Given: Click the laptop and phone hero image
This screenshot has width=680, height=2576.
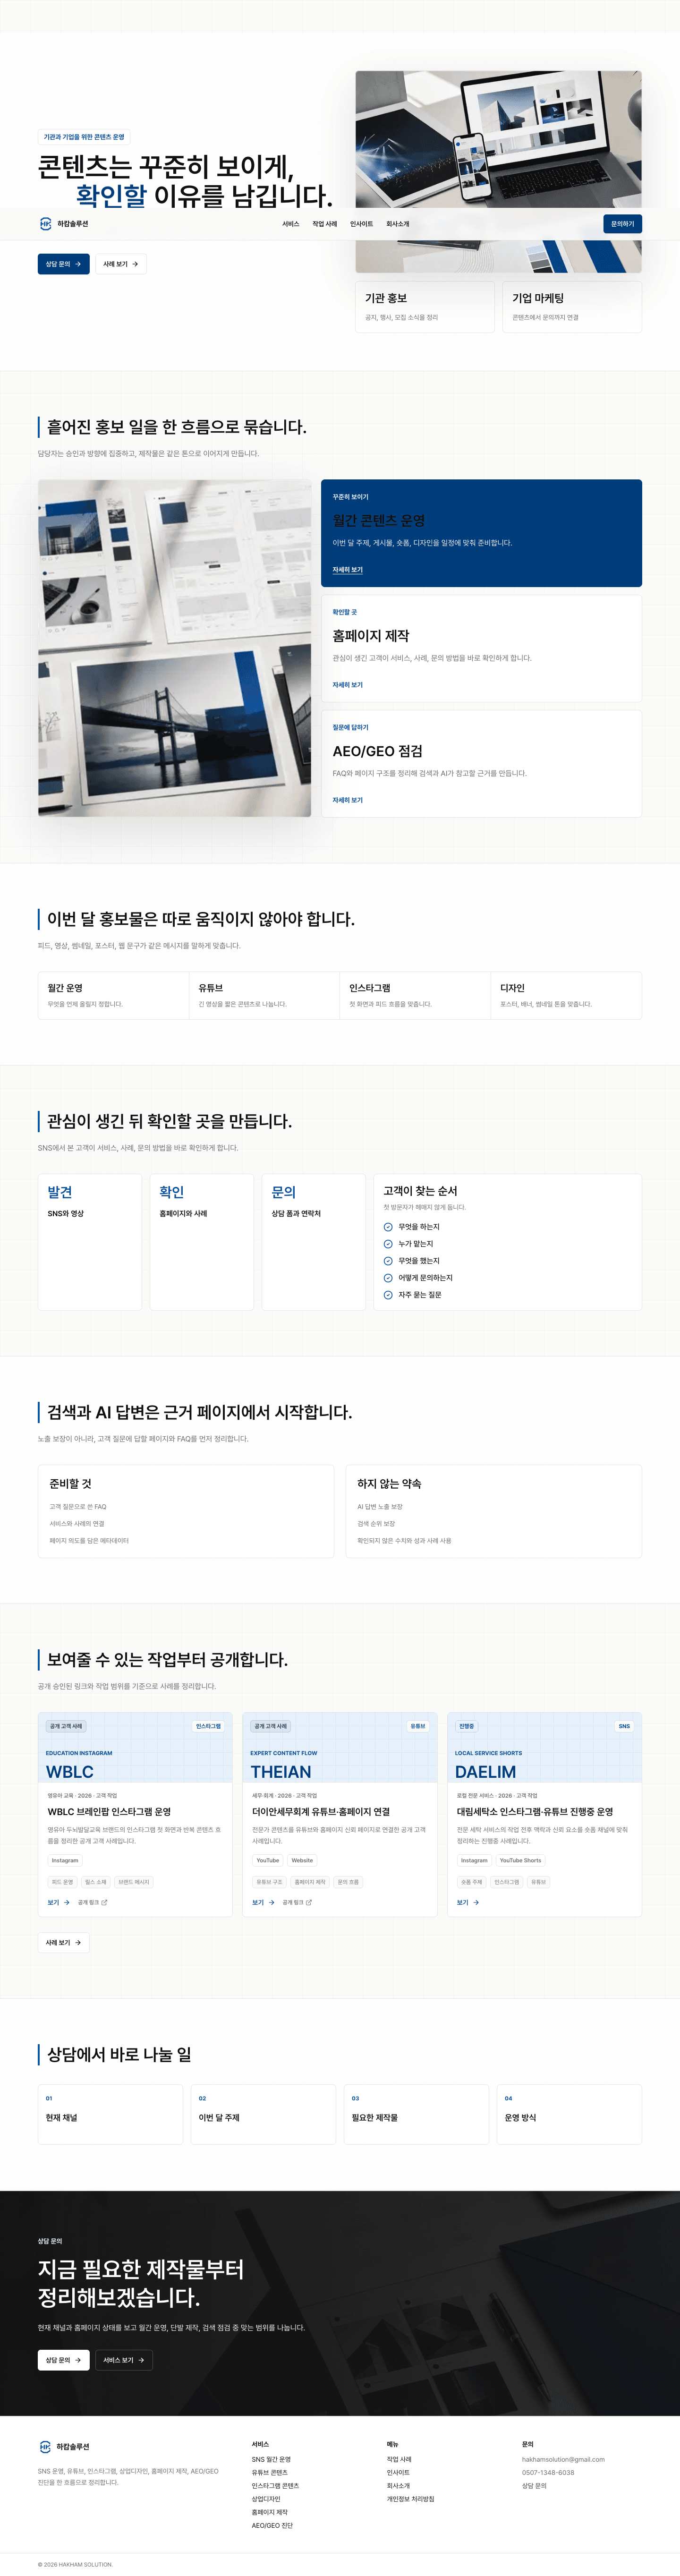Looking at the screenshot, I should click(498, 172).
